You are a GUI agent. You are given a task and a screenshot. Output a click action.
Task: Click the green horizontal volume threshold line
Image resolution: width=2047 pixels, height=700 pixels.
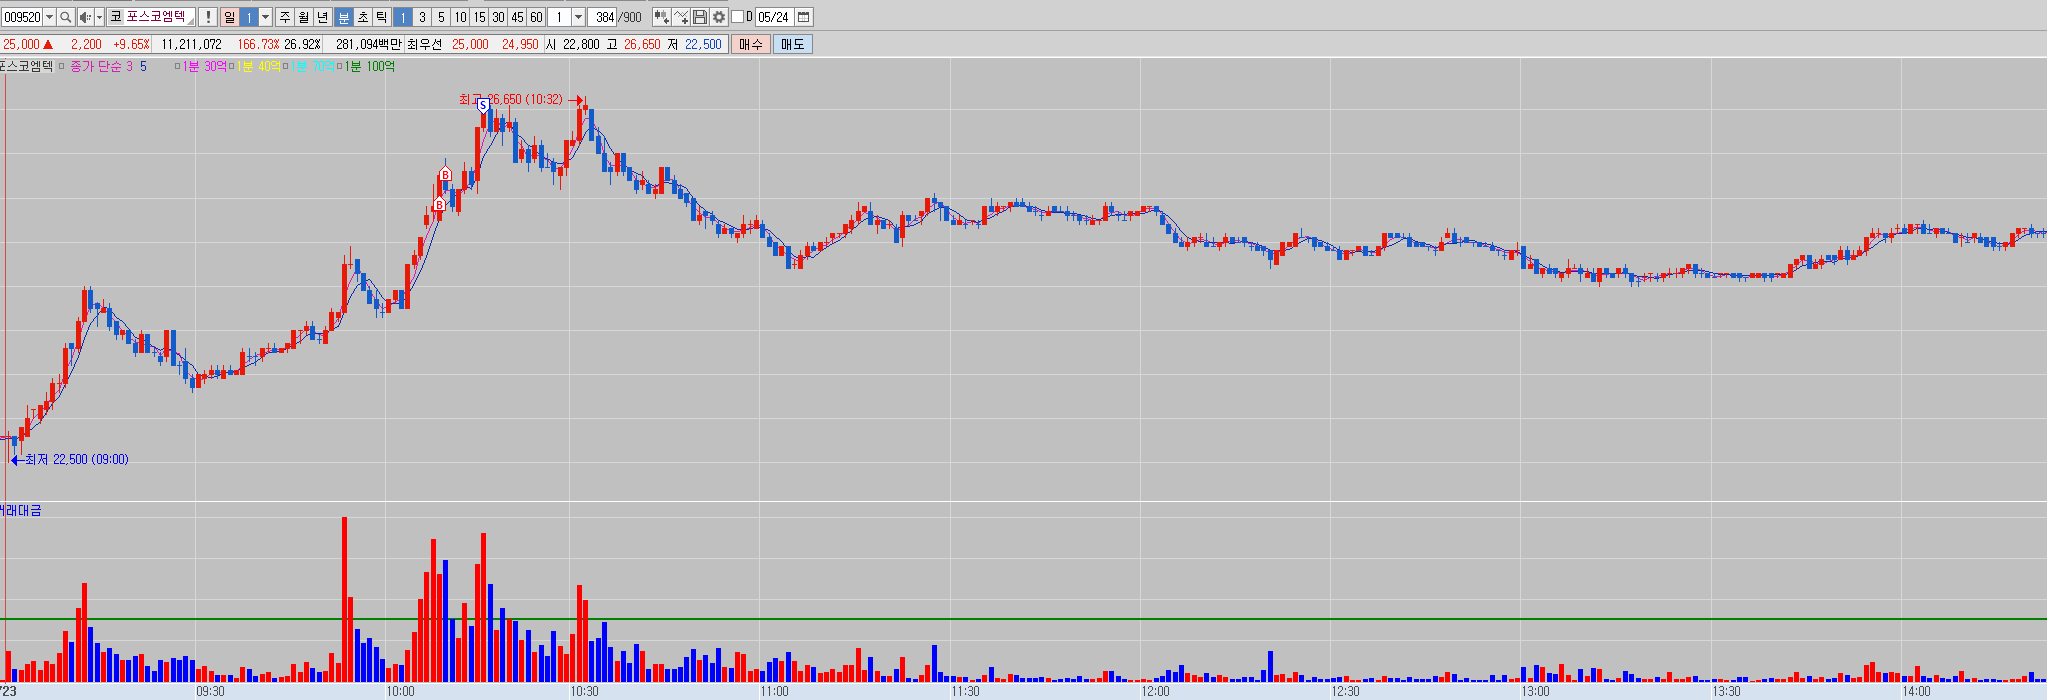point(1300,619)
